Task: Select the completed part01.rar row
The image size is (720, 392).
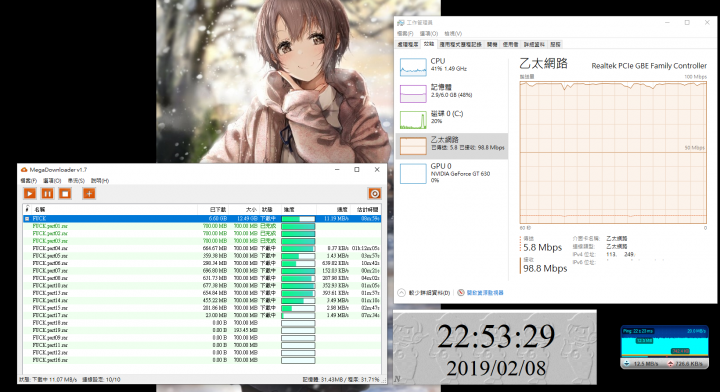Action: (202, 226)
